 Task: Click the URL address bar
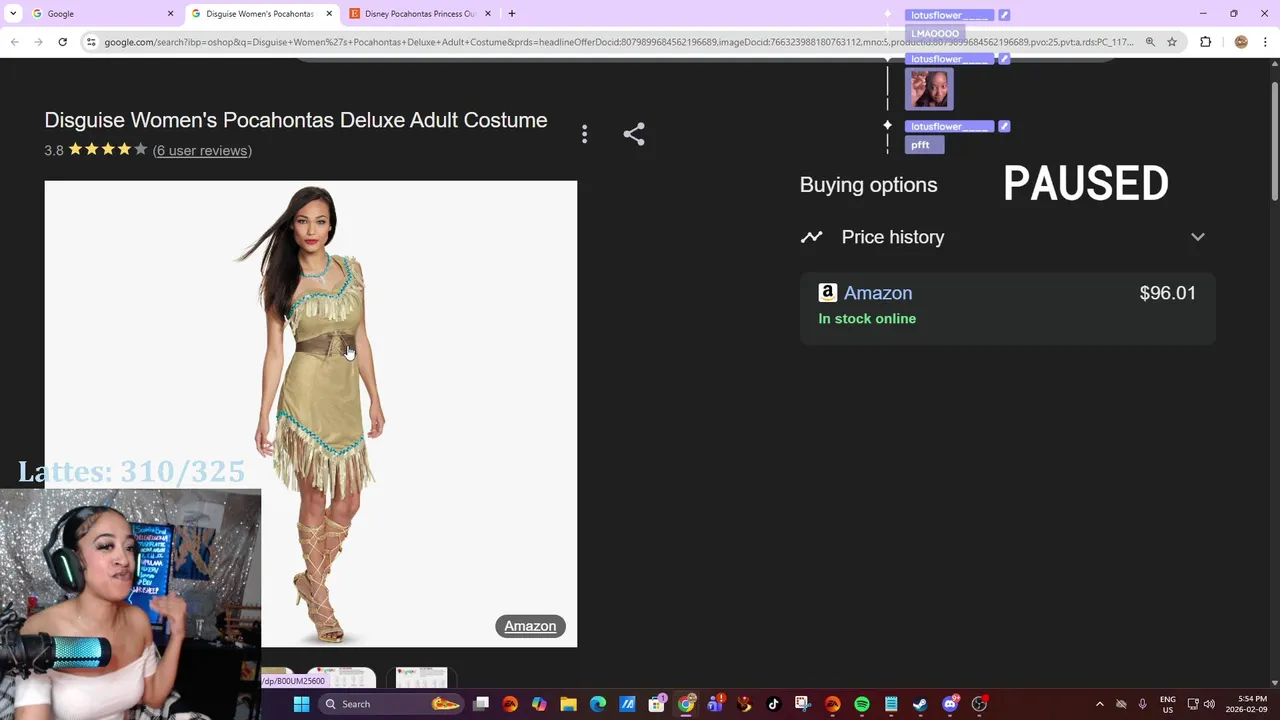click(618, 42)
